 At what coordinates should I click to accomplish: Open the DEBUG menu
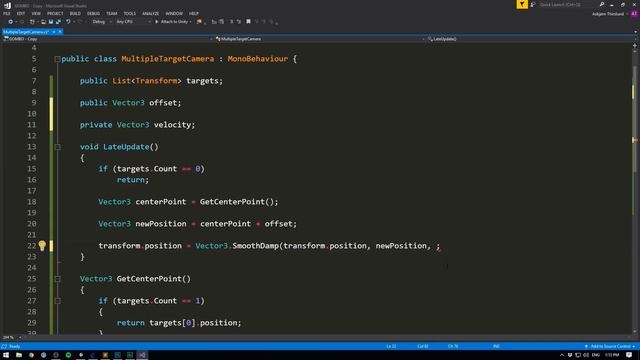click(93, 13)
